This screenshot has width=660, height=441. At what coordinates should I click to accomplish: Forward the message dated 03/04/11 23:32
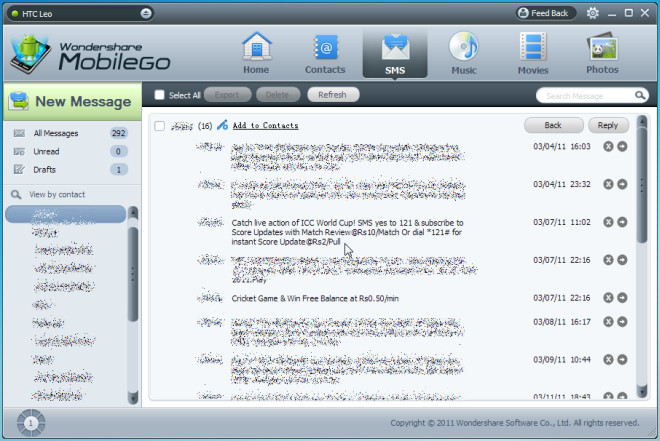[x=622, y=184]
